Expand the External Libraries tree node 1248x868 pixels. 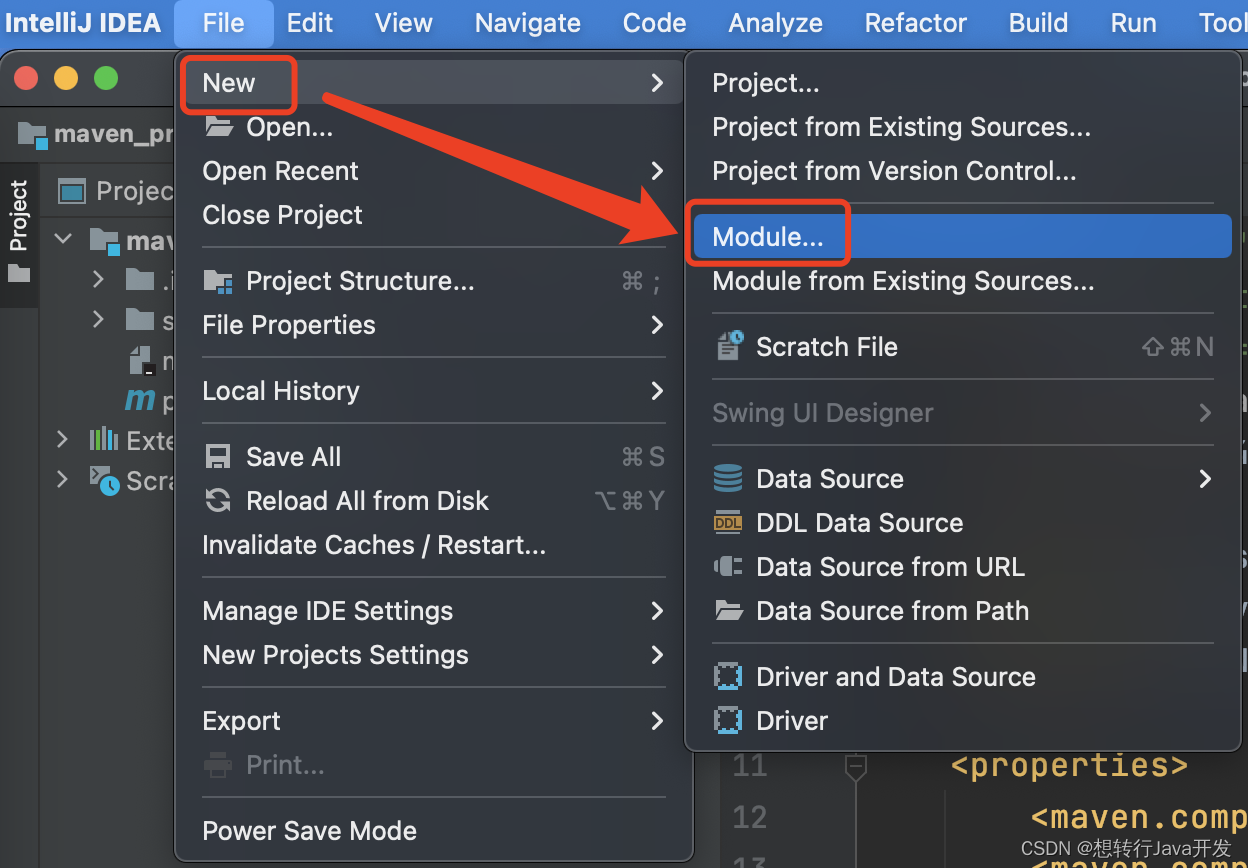(x=62, y=439)
